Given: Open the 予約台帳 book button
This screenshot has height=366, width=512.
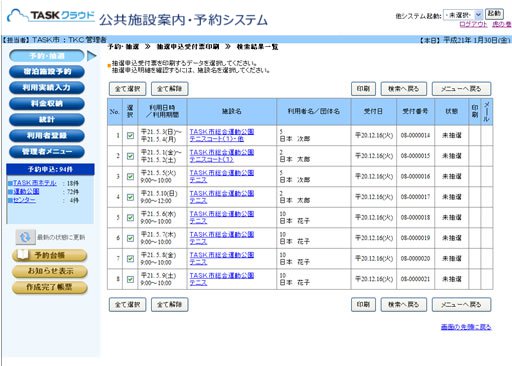Looking at the screenshot, I should click(x=50, y=255).
